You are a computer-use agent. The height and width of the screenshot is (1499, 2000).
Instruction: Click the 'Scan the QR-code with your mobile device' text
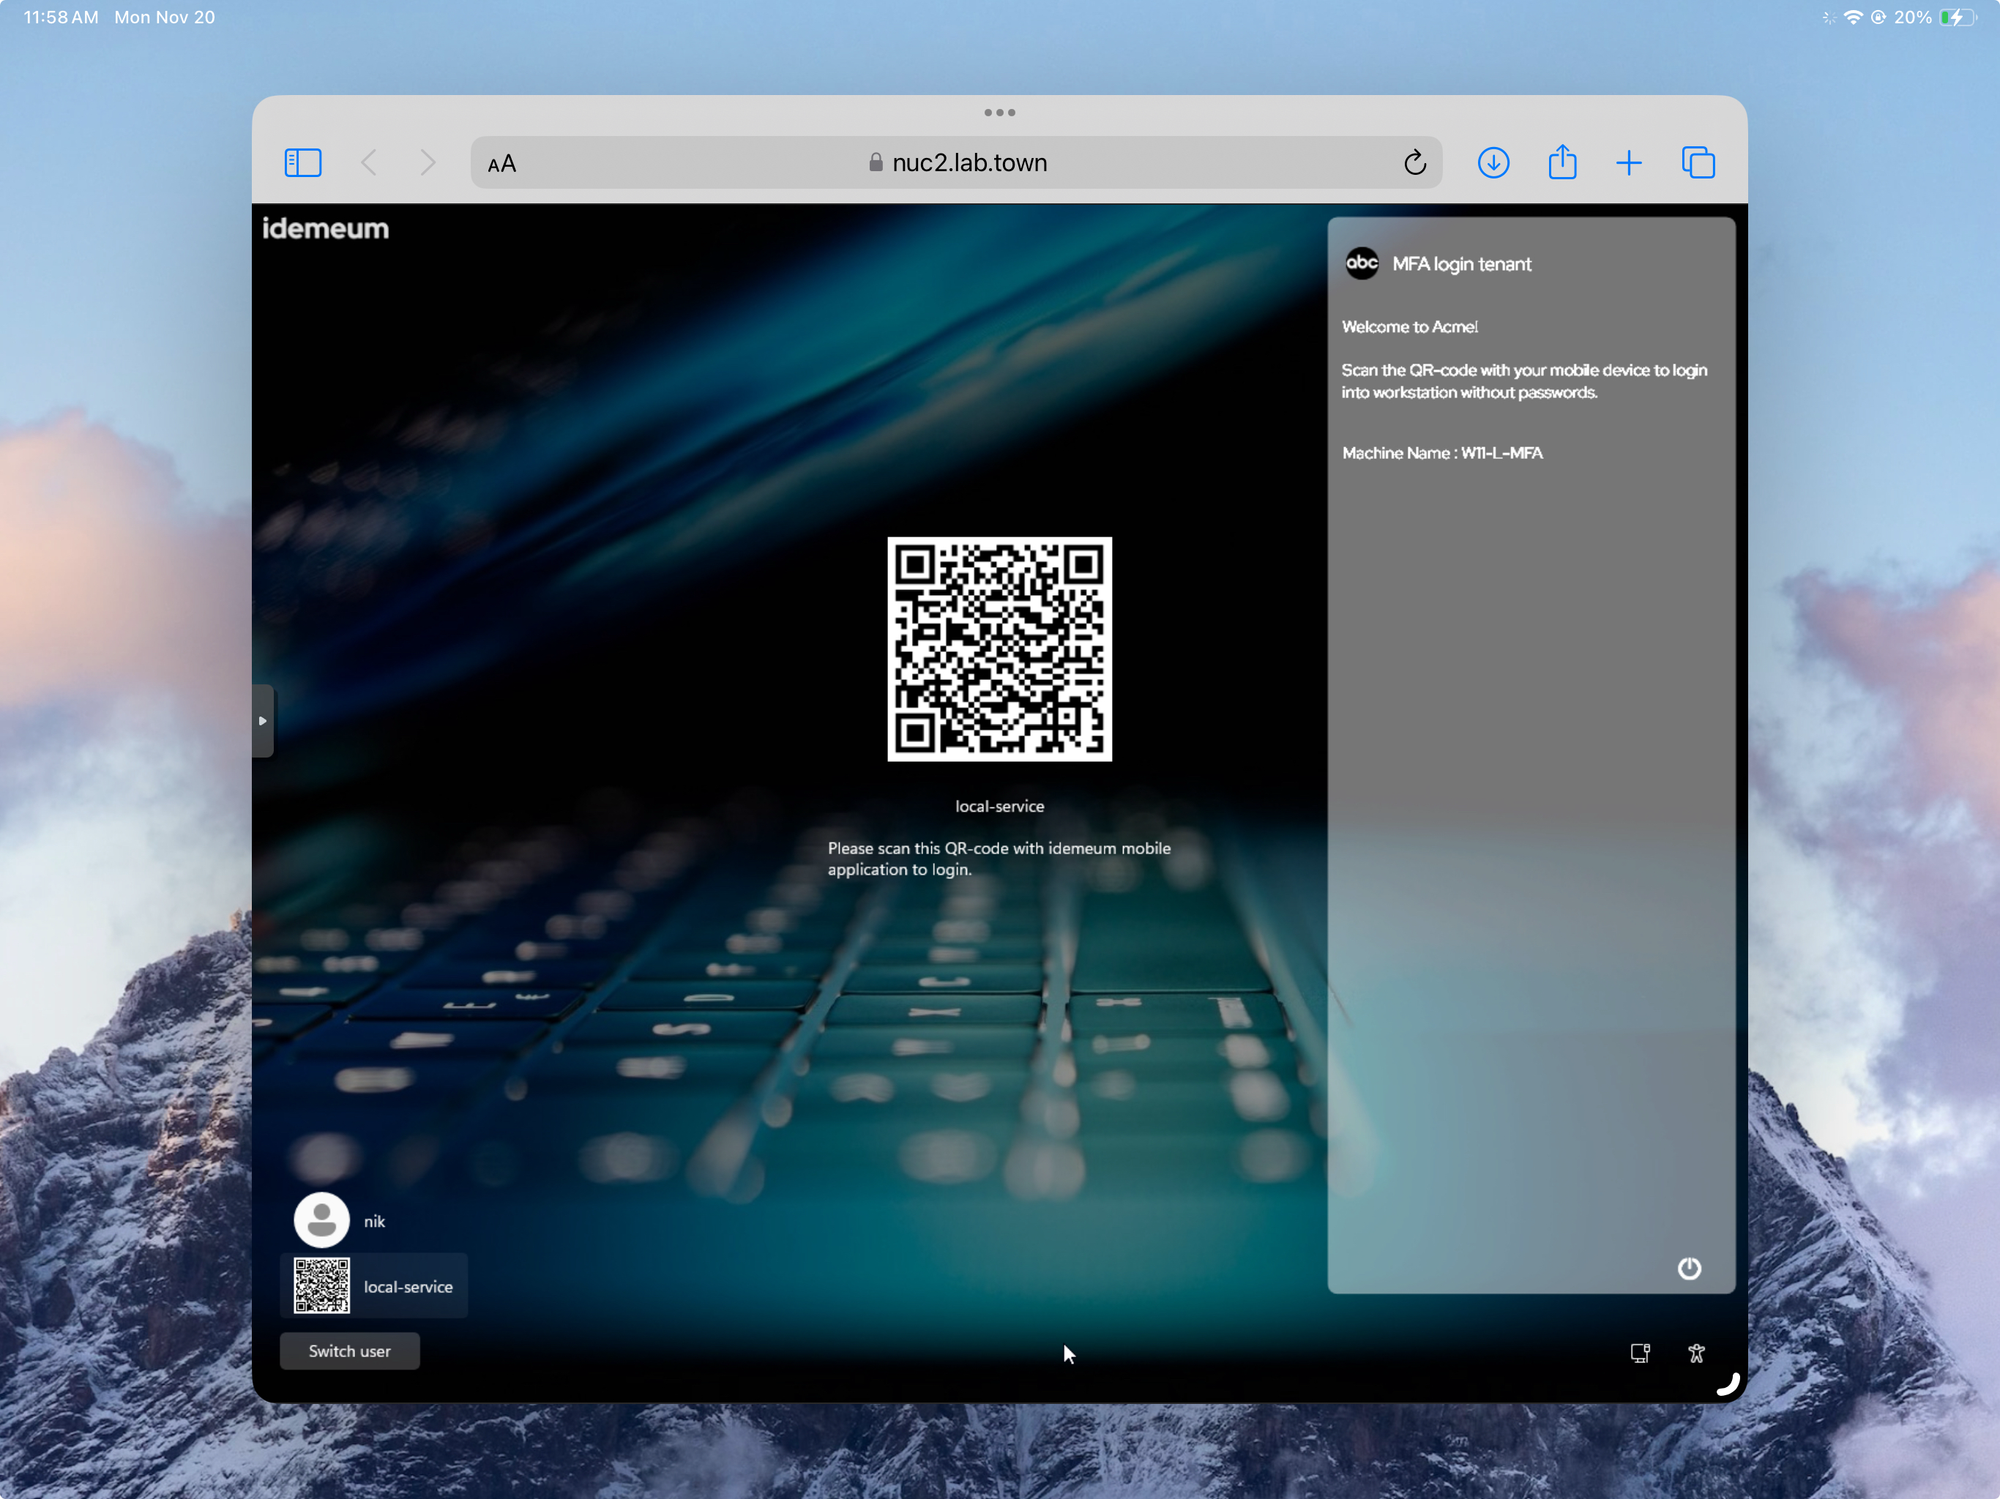(1524, 381)
